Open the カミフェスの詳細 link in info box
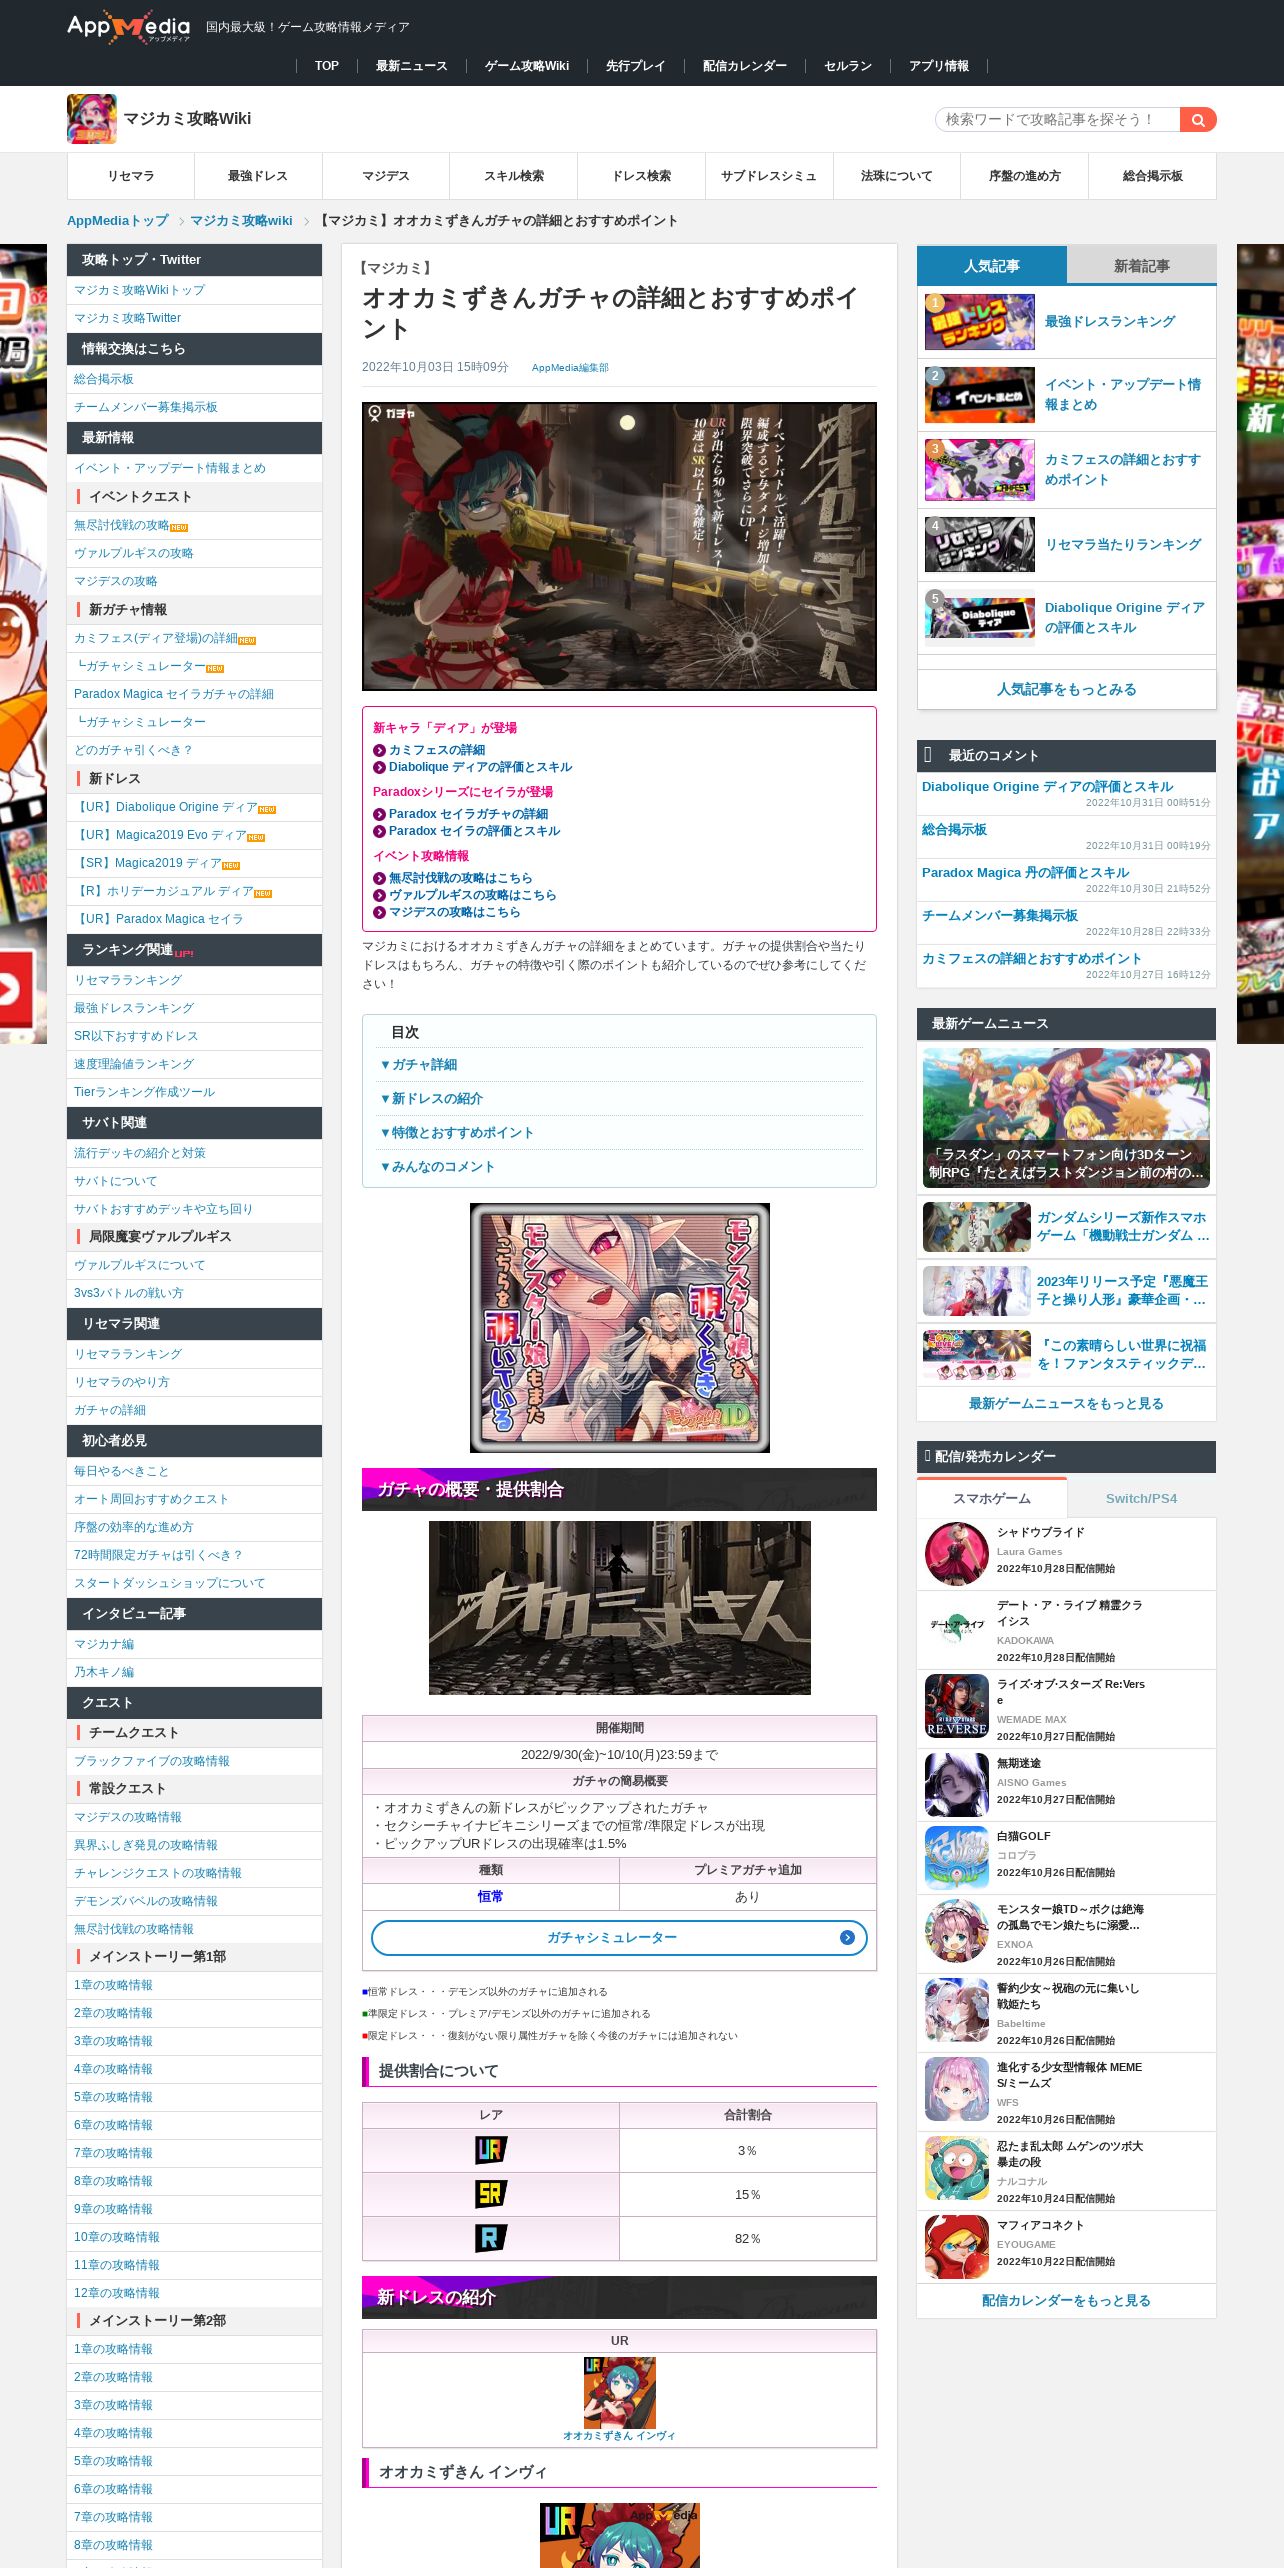Viewport: 1284px width, 2568px height. pos(437,750)
